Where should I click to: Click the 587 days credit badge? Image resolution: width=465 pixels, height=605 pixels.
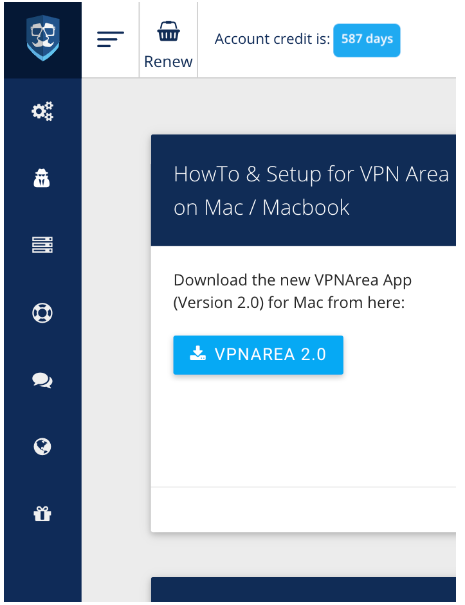point(367,40)
